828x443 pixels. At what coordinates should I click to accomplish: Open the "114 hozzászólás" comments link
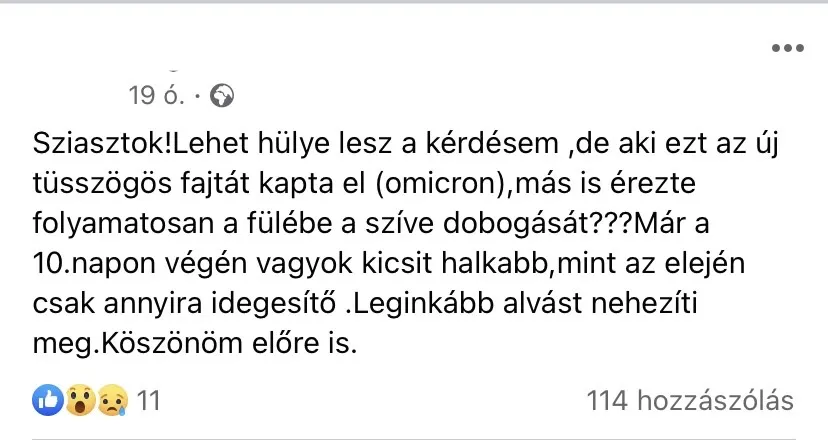pyautogui.click(x=692, y=402)
